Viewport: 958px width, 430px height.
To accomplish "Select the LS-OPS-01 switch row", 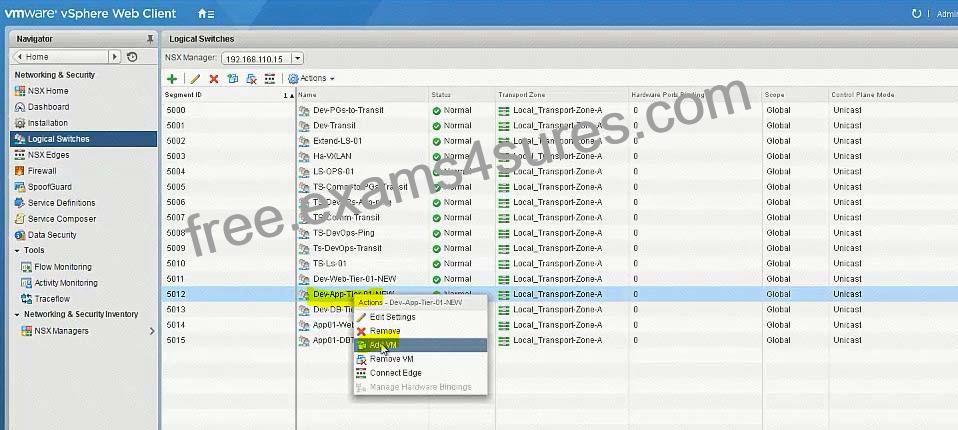I will (560, 172).
